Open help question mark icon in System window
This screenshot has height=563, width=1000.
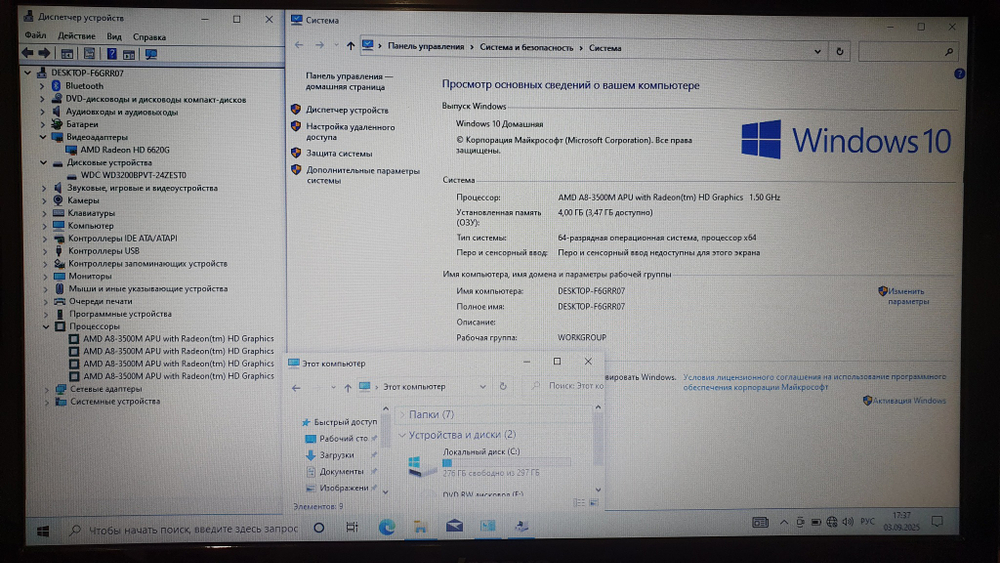[959, 74]
